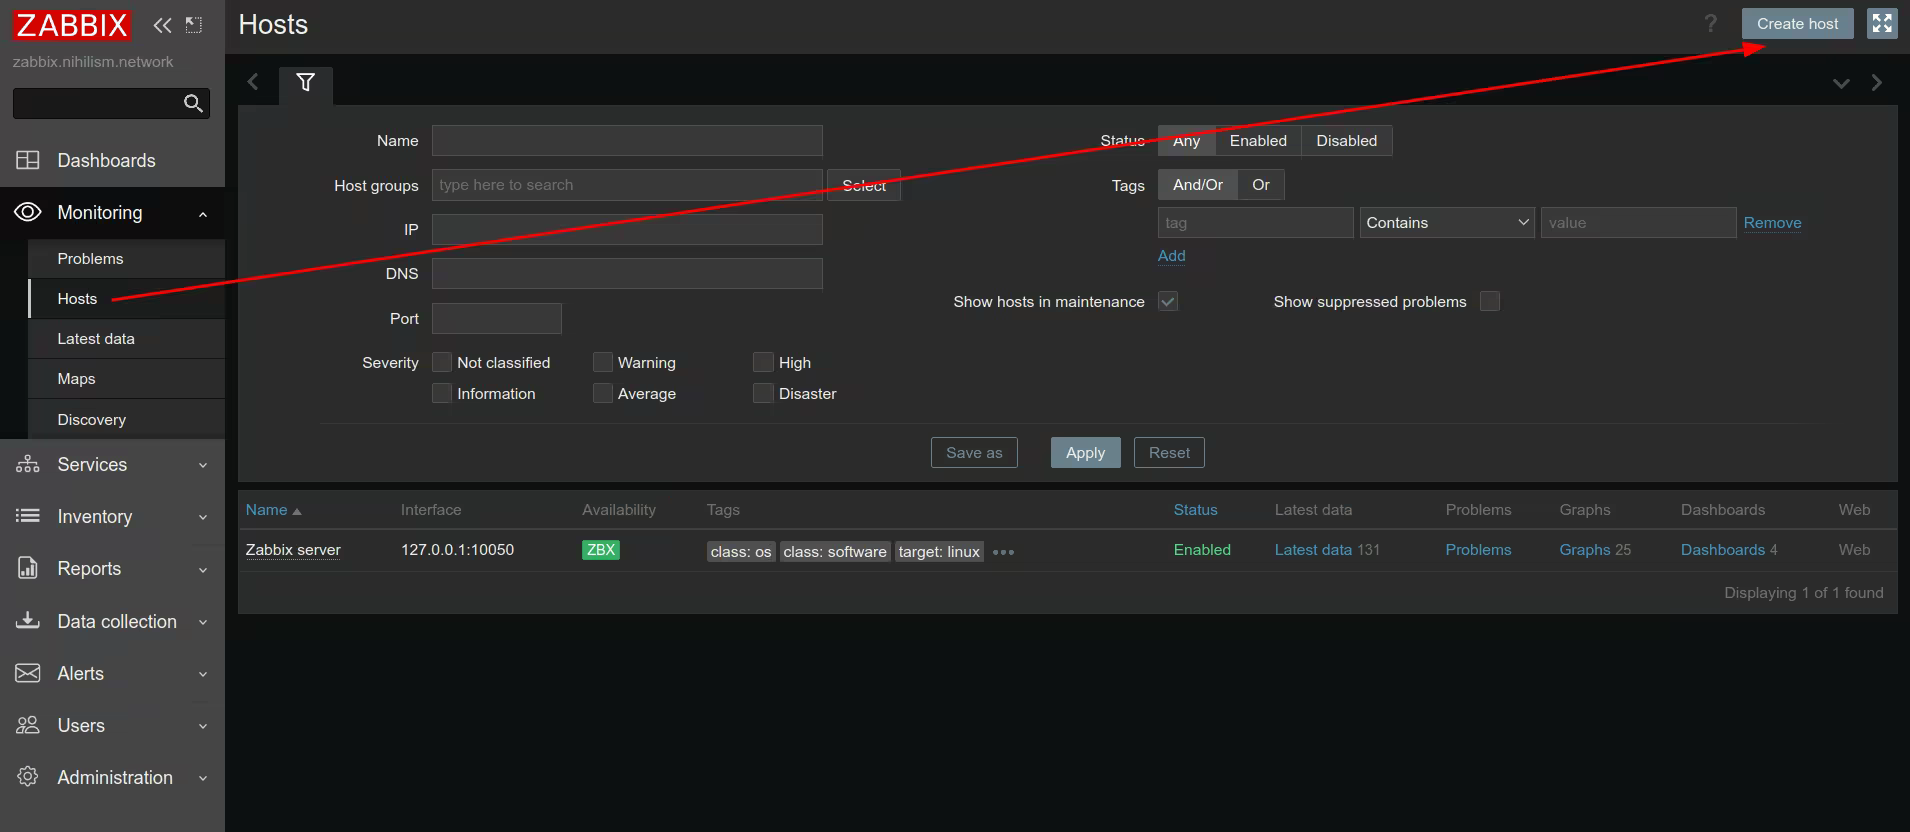The height and width of the screenshot is (832, 1910).
Task: Click the Save as button
Action: [974, 453]
